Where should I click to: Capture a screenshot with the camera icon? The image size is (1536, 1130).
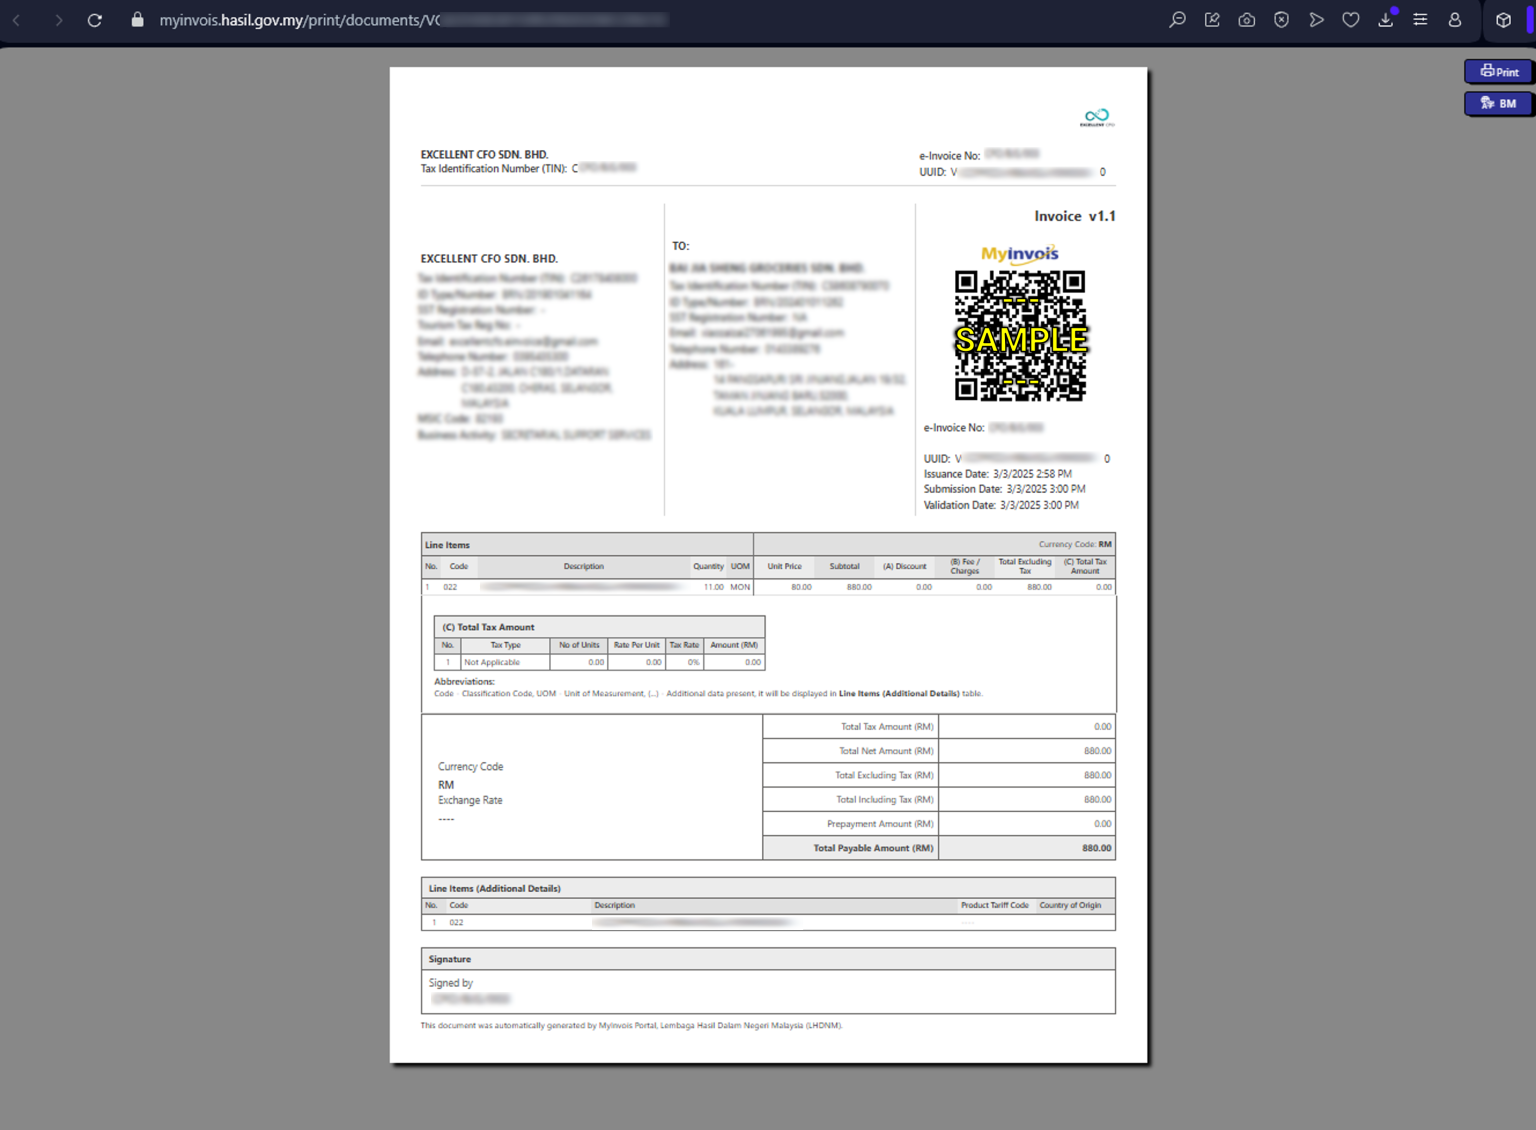(x=1246, y=19)
